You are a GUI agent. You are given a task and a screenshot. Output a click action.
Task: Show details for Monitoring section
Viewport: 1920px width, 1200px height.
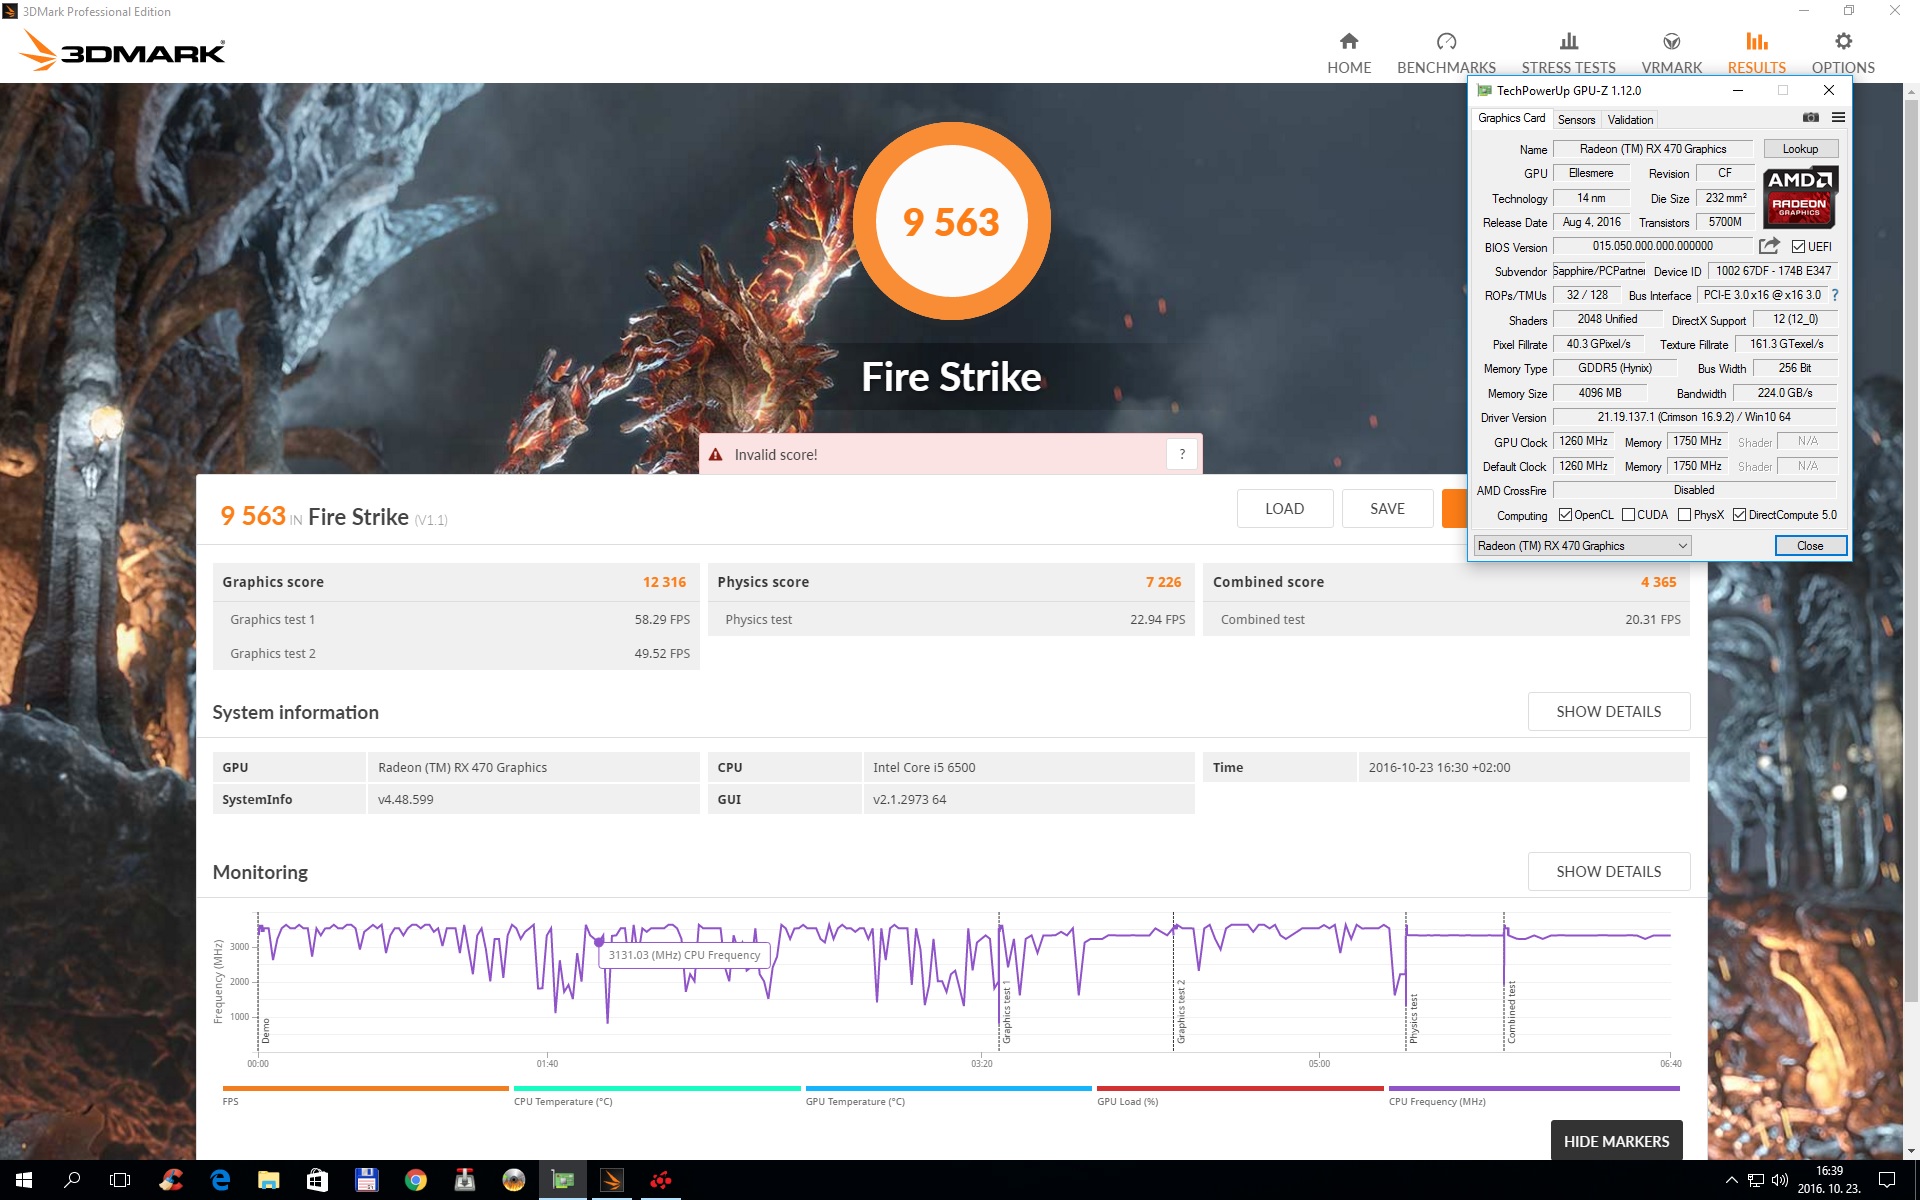pyautogui.click(x=1608, y=872)
